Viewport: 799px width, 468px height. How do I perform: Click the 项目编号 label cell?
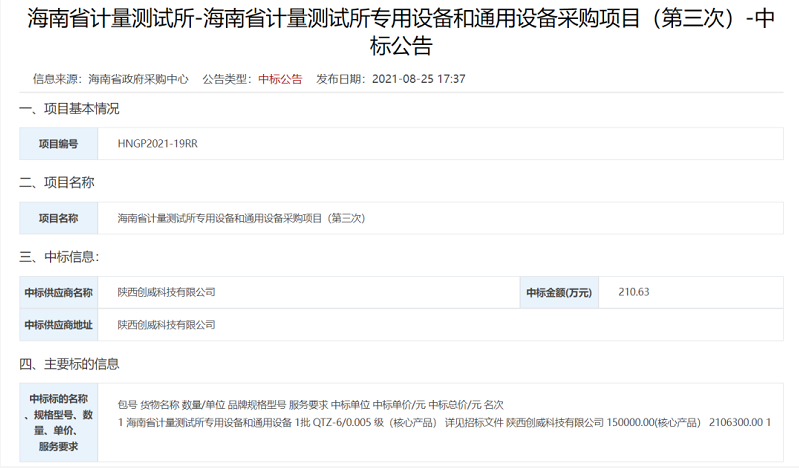[x=59, y=144]
